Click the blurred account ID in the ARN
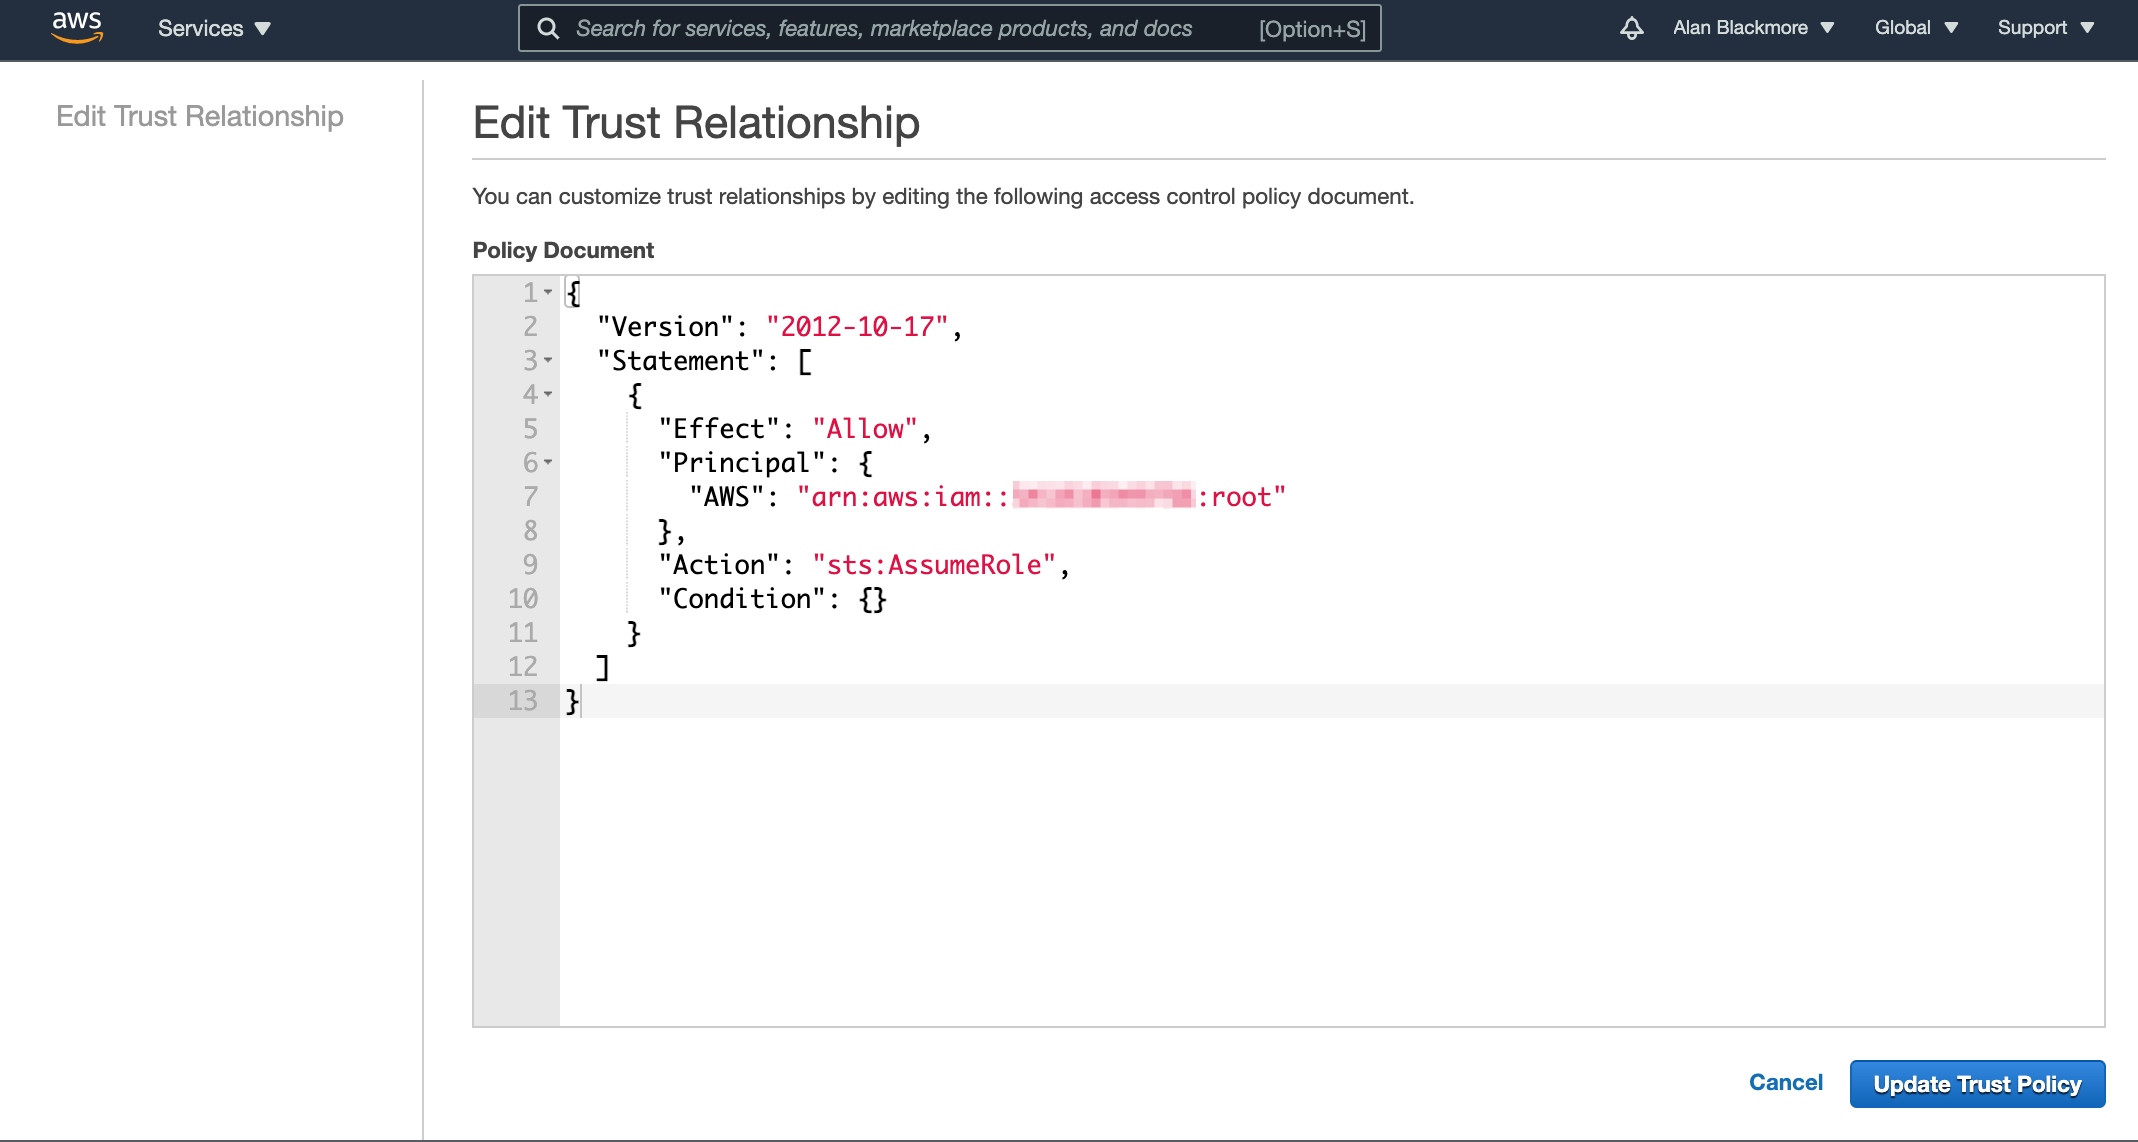 click(1103, 496)
